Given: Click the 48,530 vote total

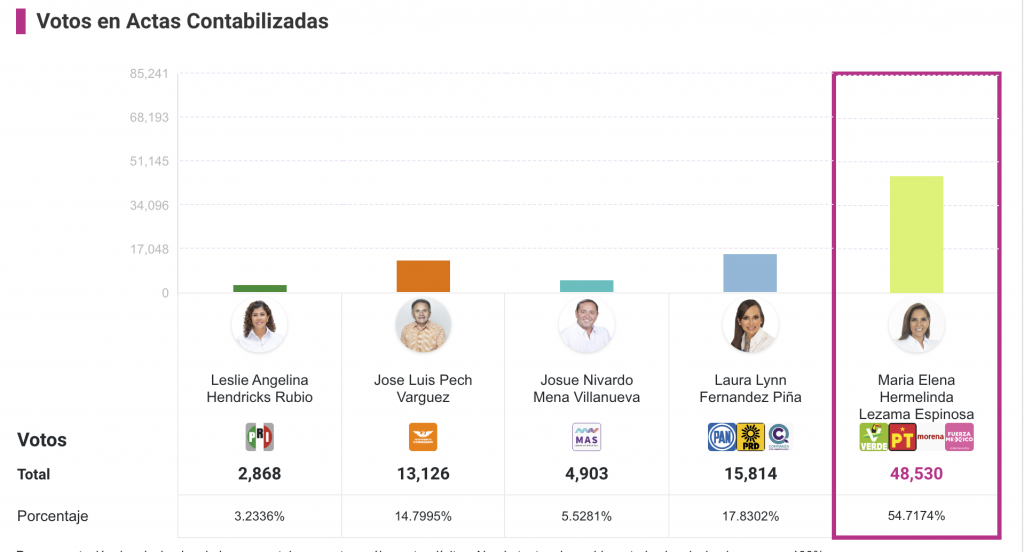Looking at the screenshot, I should [x=916, y=474].
